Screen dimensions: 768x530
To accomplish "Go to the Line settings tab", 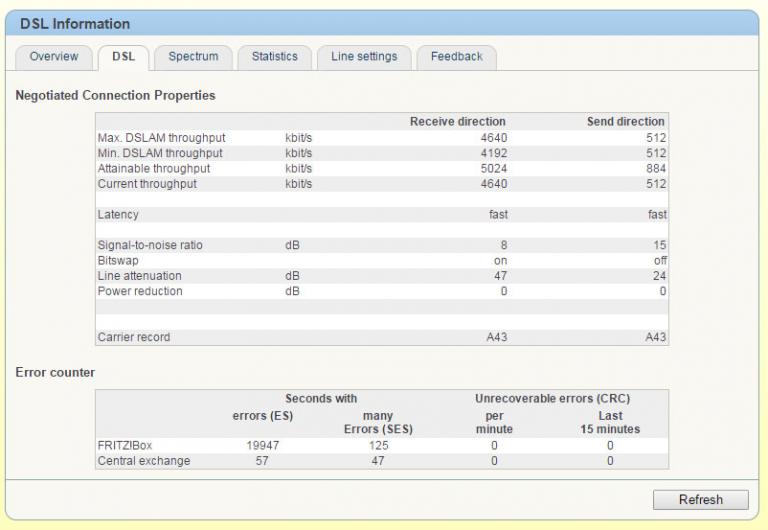I will (364, 57).
